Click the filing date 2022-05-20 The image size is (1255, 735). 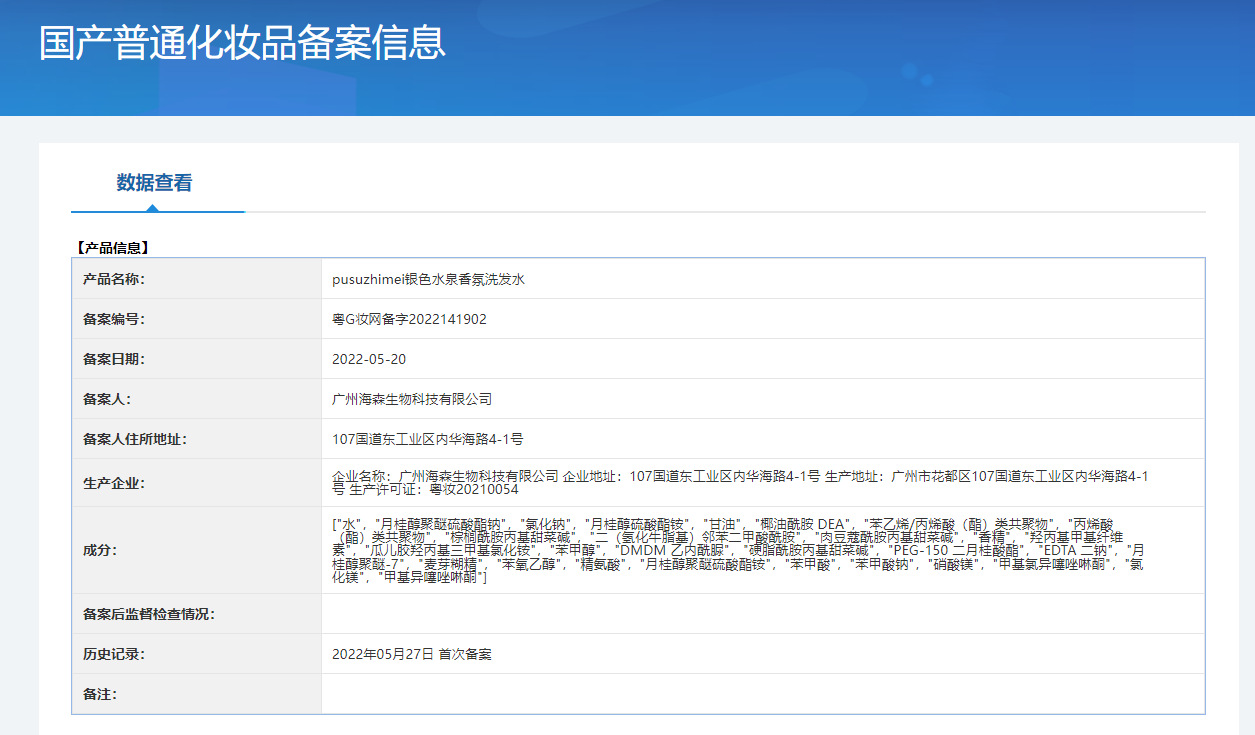369,359
